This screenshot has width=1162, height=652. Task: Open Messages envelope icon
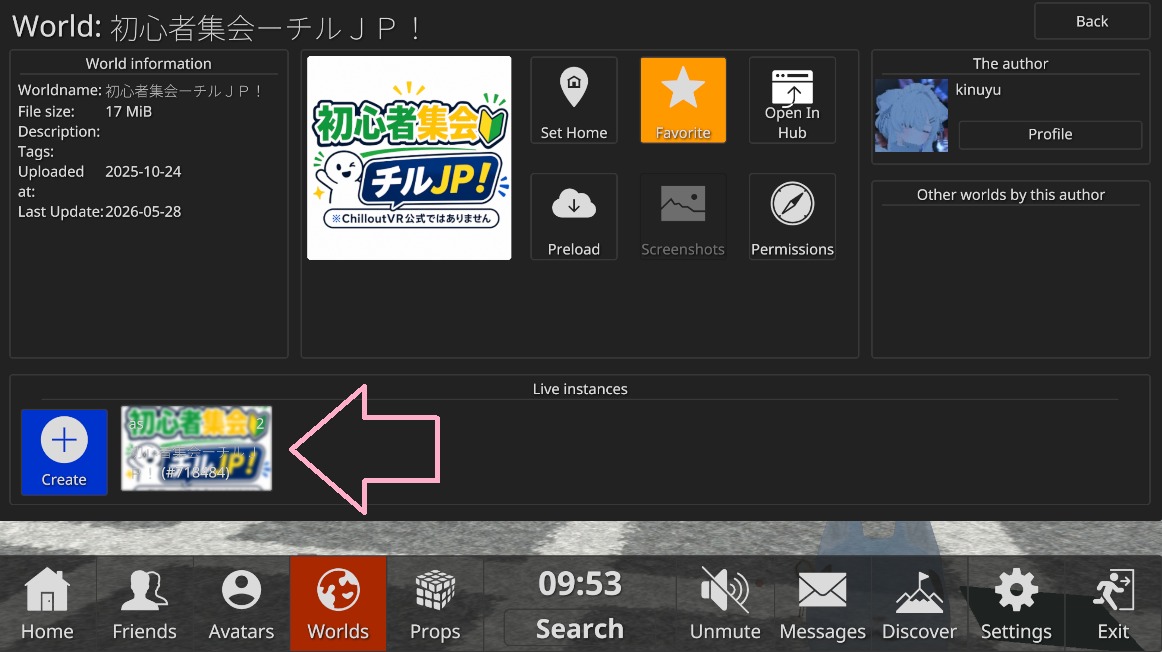click(x=823, y=604)
